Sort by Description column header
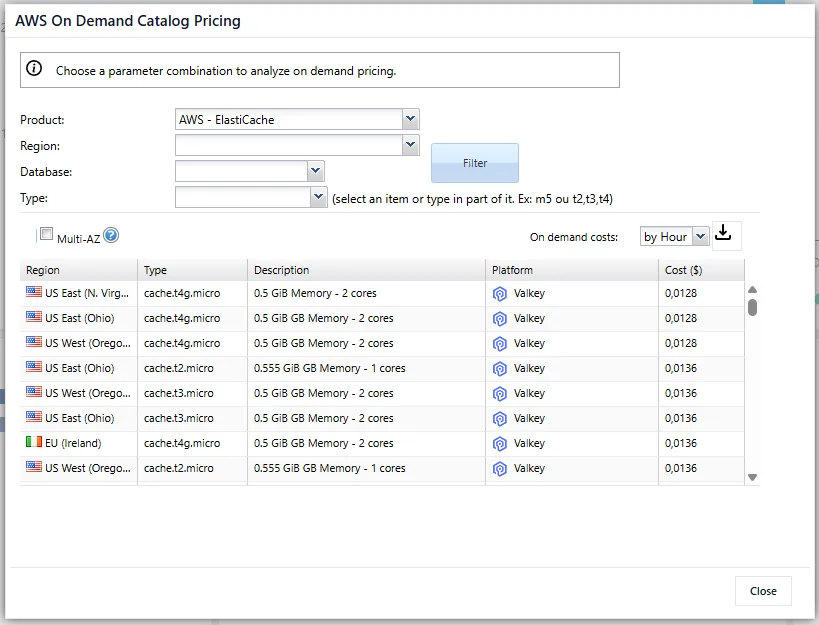This screenshot has width=819, height=625. 367,270
